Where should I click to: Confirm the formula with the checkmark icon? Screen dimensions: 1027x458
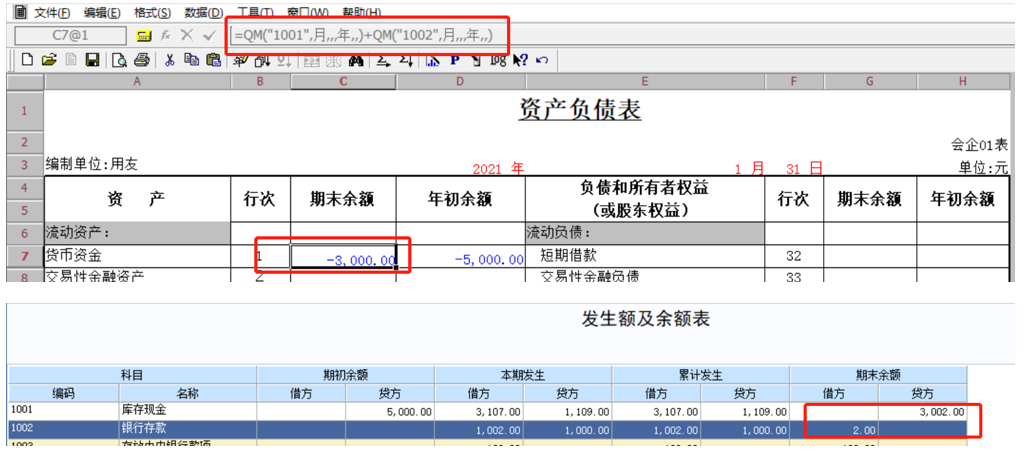tap(209, 35)
